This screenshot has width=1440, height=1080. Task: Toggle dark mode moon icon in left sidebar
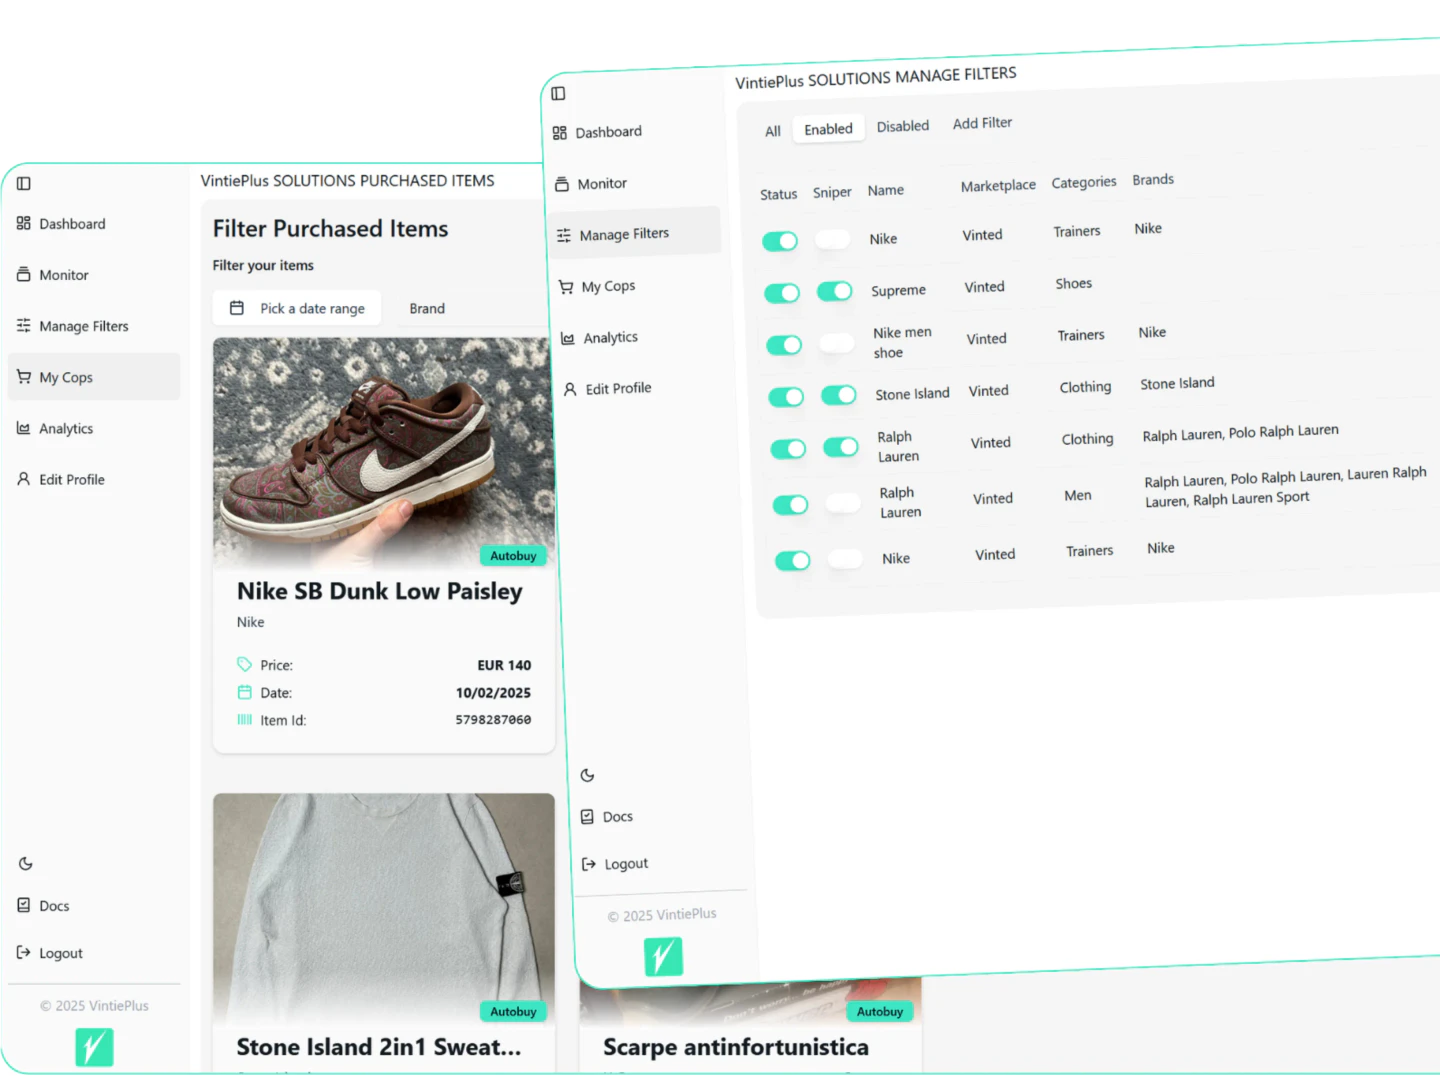(26, 864)
